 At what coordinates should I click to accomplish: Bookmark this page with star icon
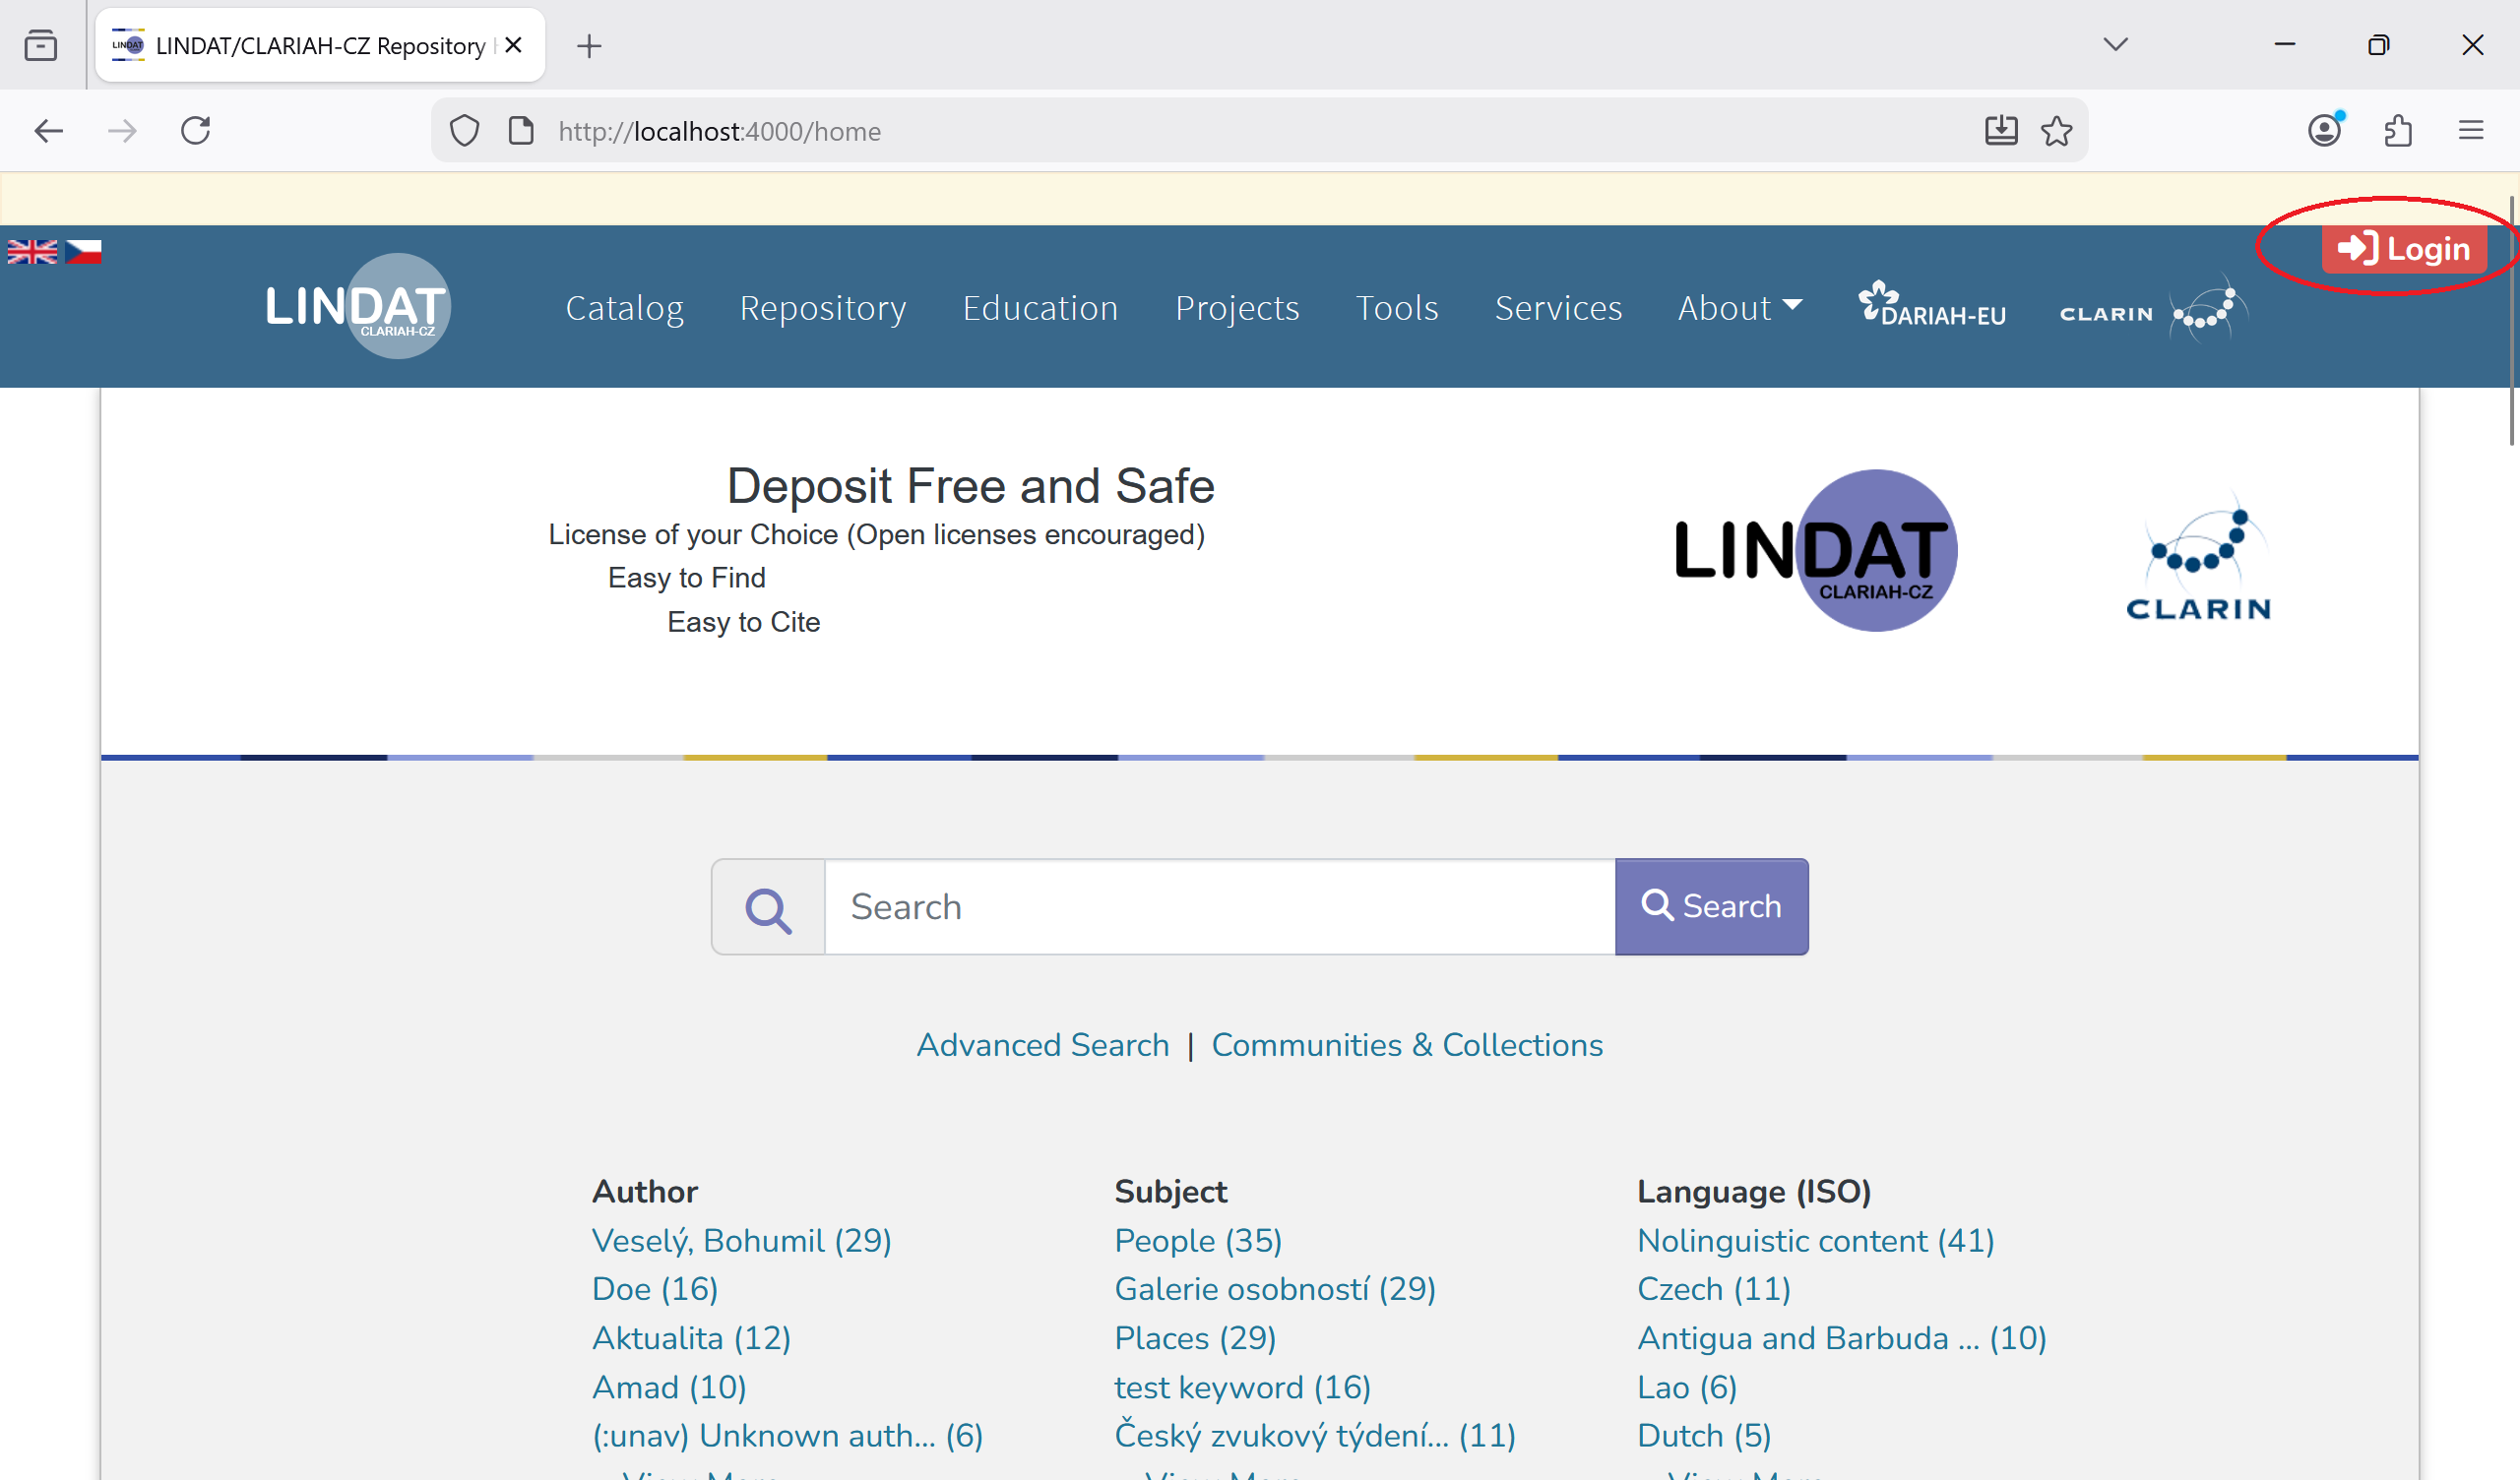(2057, 131)
